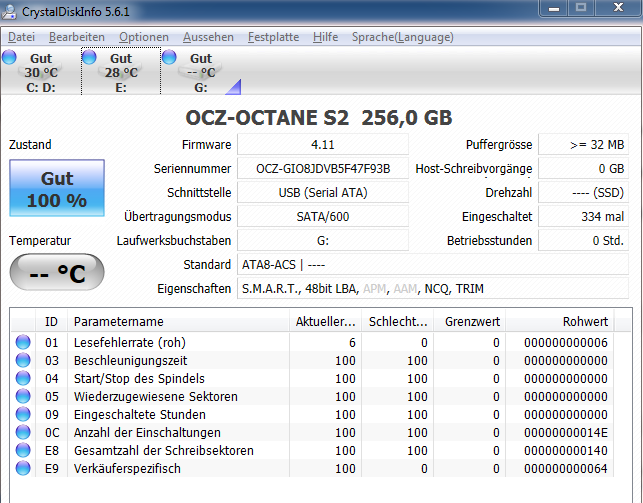Select the Beschleunigungszeit parameter name
Screen dimensions: 643x503
click(130, 360)
